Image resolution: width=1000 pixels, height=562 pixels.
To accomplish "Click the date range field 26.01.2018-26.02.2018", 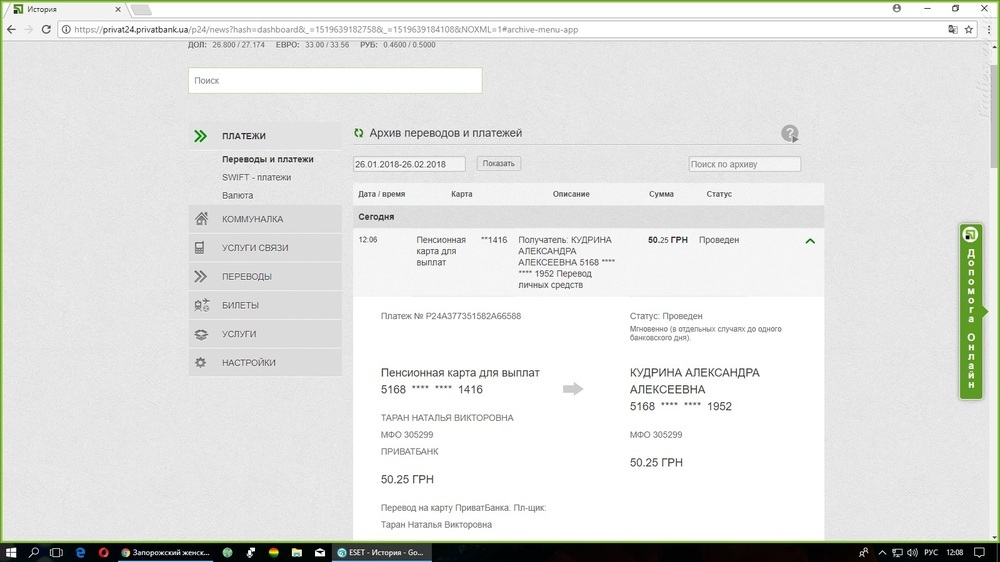I will (x=409, y=164).
